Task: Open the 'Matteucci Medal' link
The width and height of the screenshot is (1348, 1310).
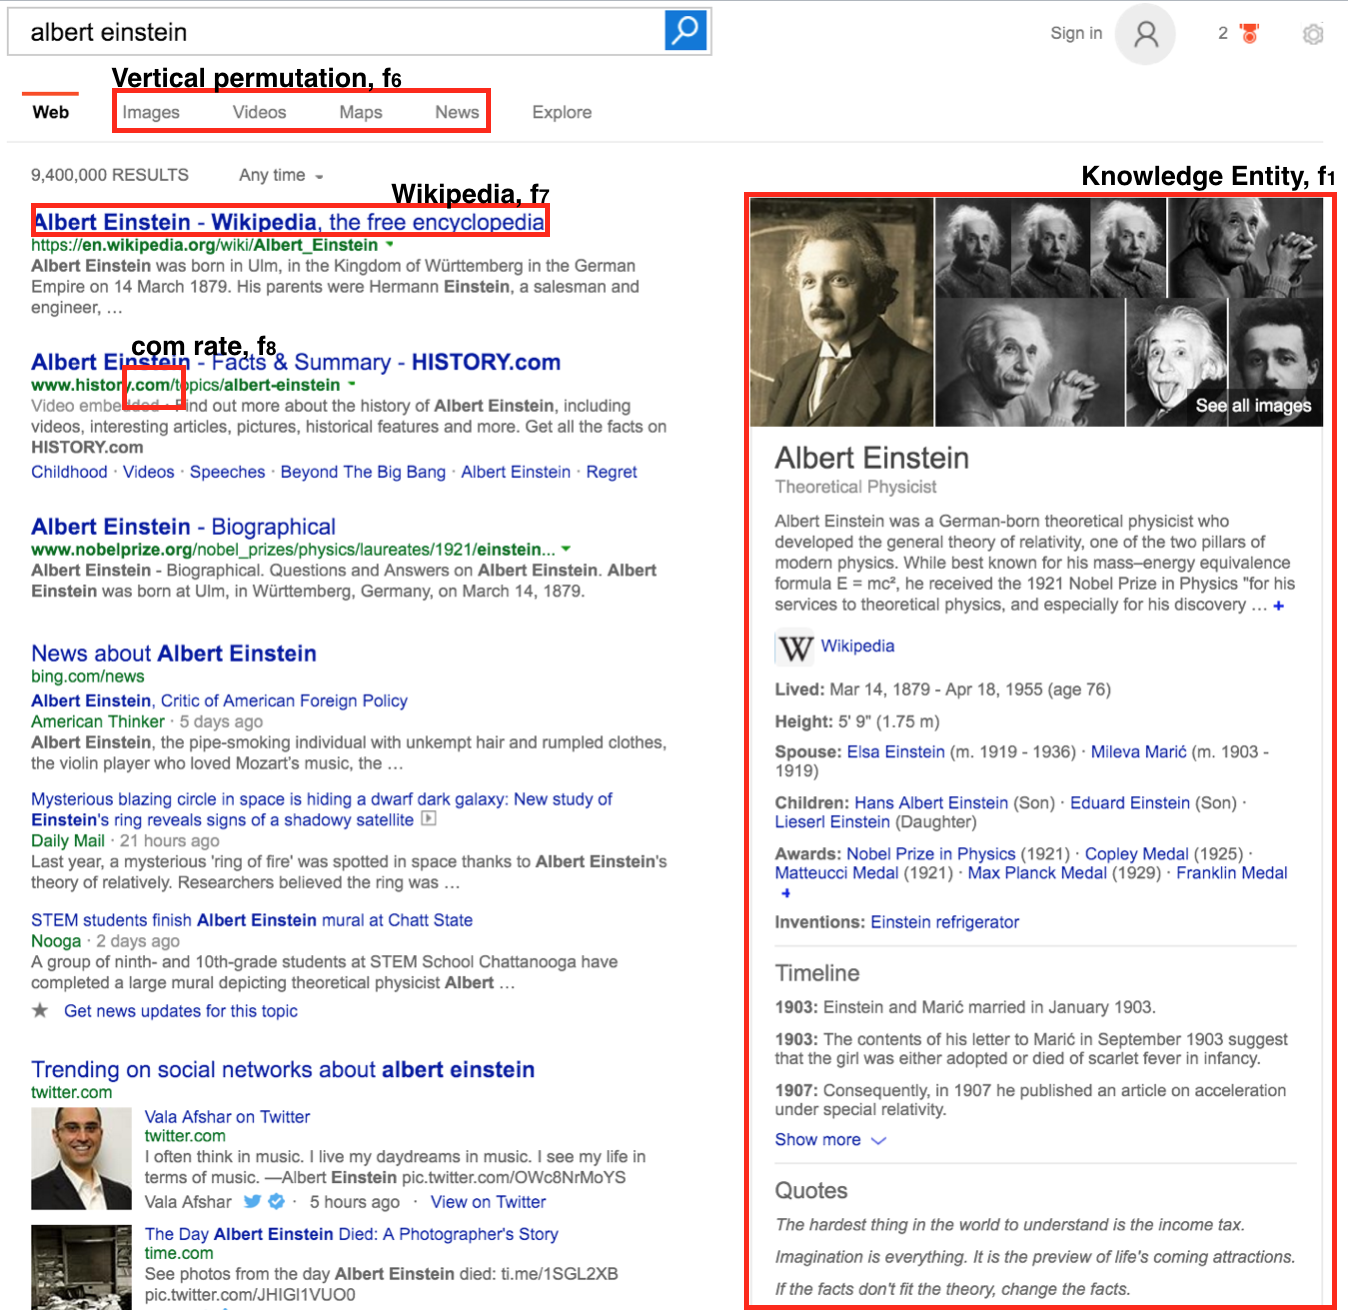Action: [837, 873]
